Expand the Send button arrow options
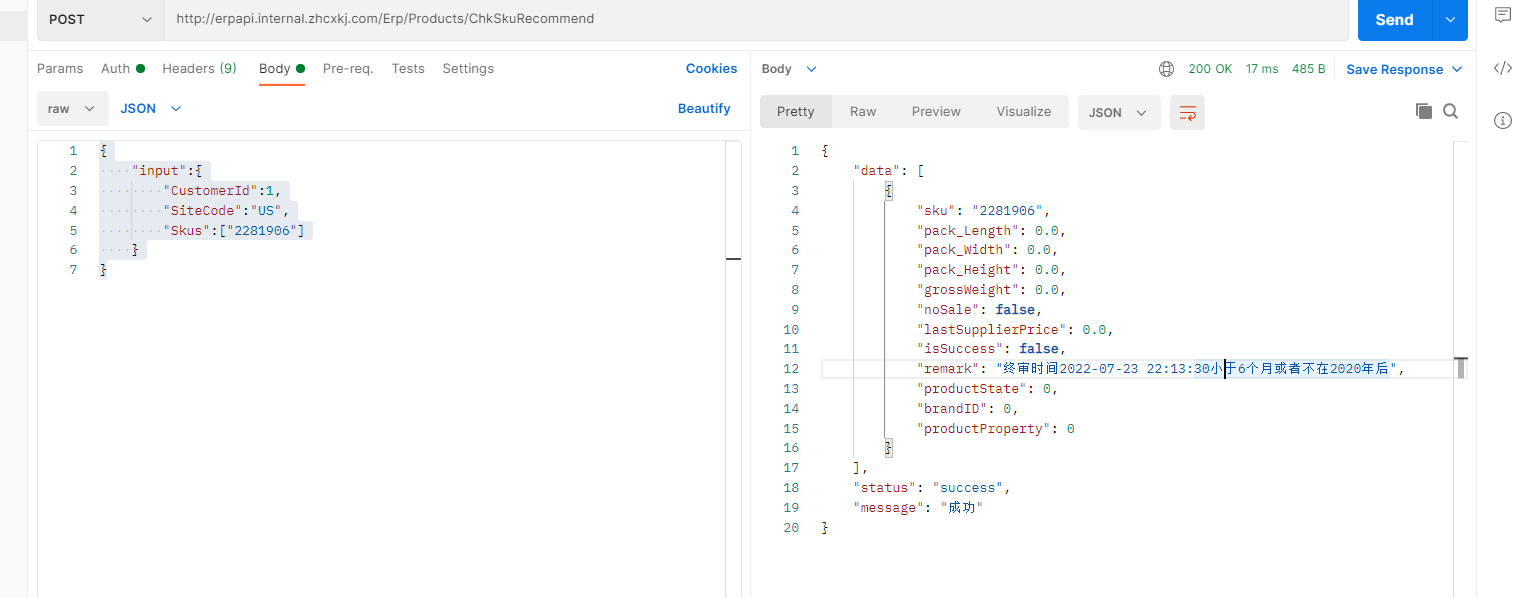 click(x=1451, y=19)
